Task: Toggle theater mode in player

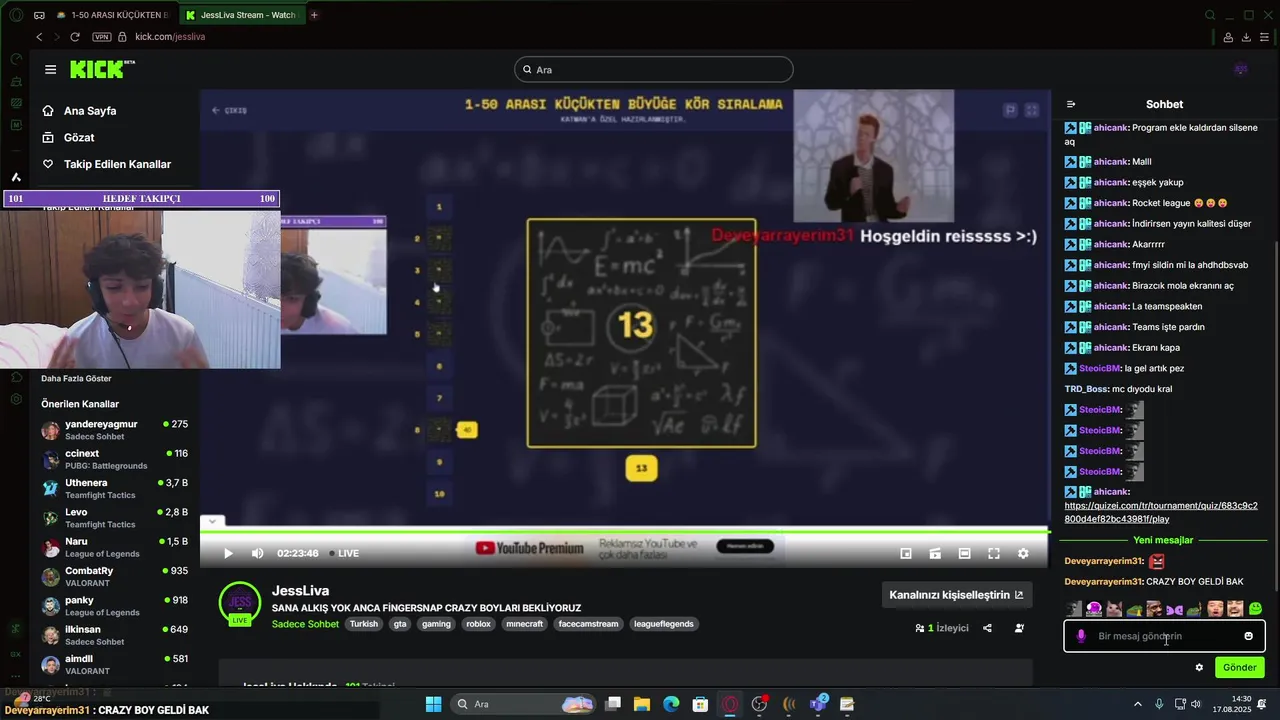Action: tap(964, 553)
